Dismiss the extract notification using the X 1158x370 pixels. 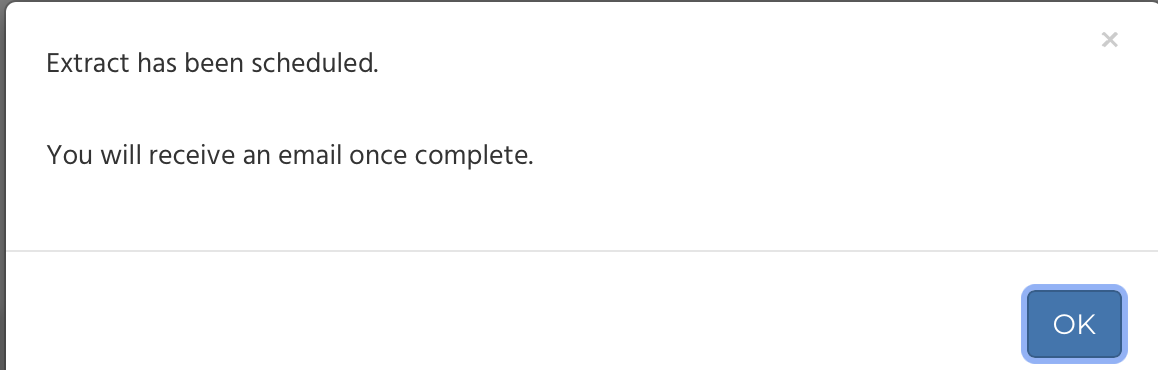click(1109, 40)
